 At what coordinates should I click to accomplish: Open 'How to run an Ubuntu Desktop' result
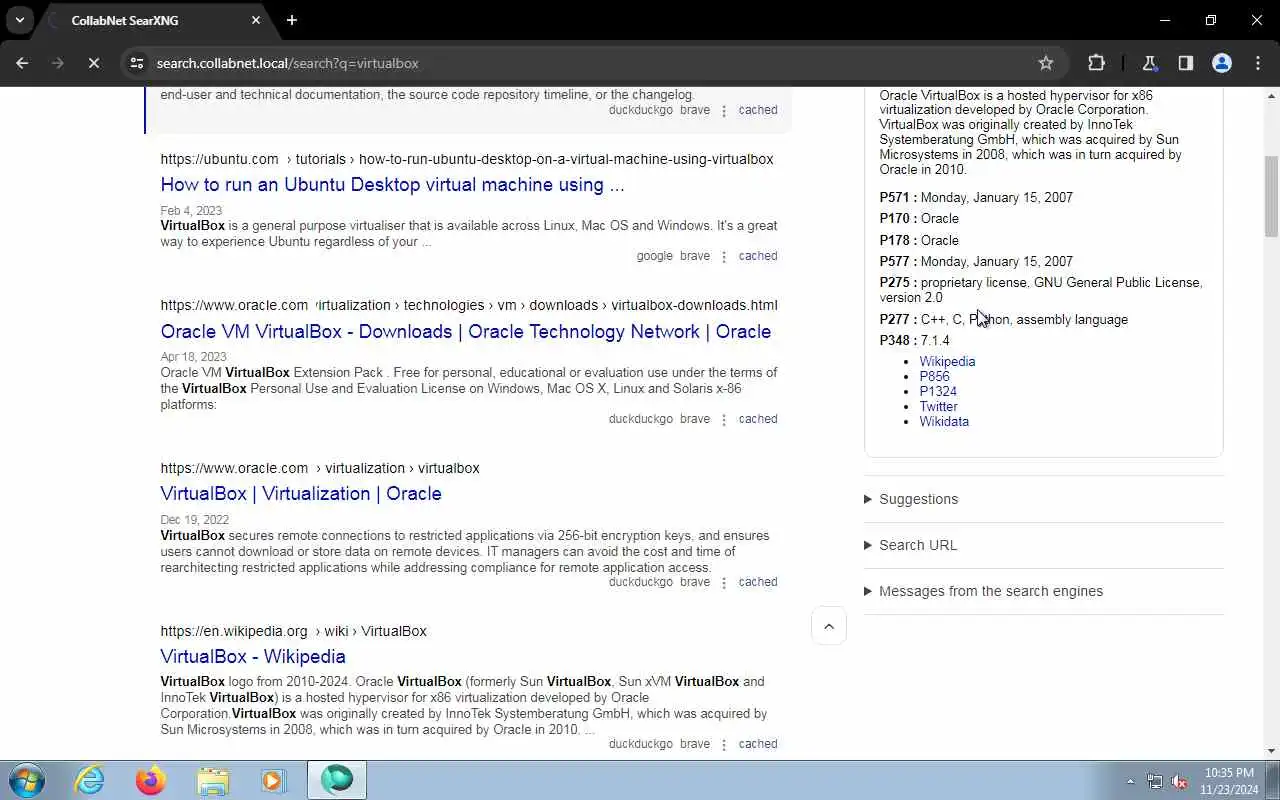[392, 185]
